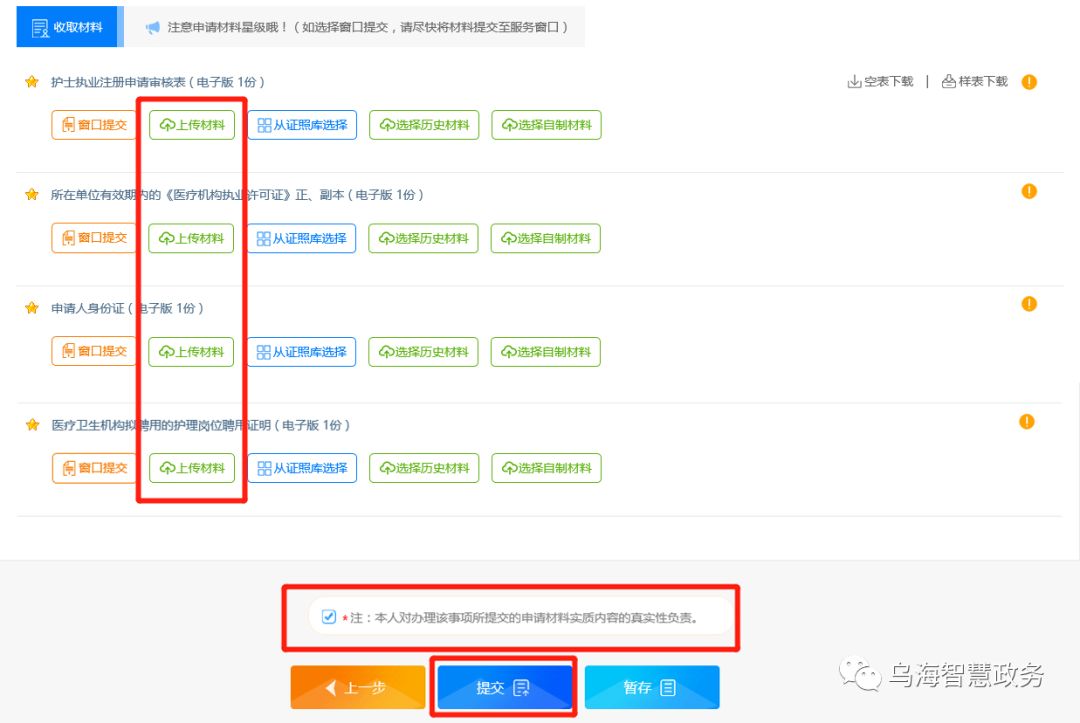Toggle 窗口提交 for 申请人身份证

point(93,351)
